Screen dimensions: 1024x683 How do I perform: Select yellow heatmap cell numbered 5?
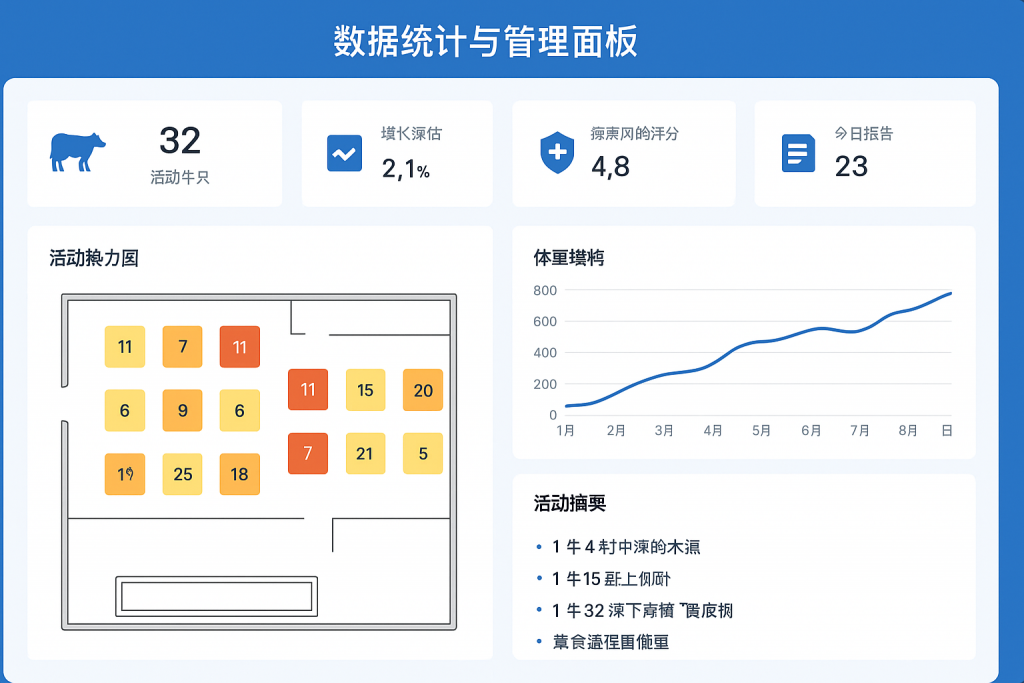pos(422,454)
